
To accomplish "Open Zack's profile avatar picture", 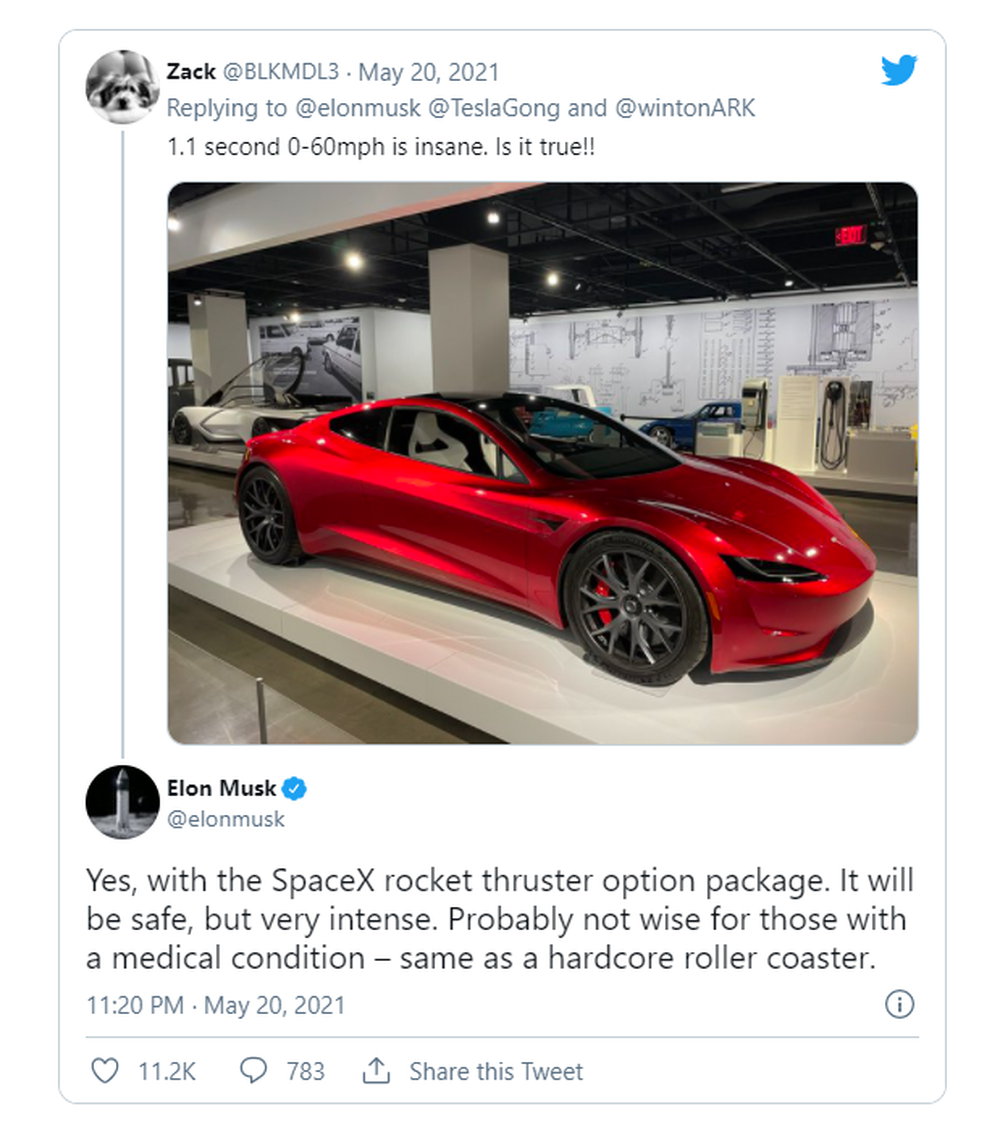I will tap(122, 86).
